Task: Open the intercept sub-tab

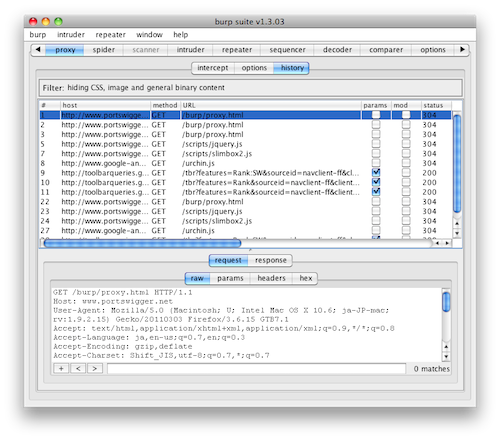Action: tap(213, 68)
